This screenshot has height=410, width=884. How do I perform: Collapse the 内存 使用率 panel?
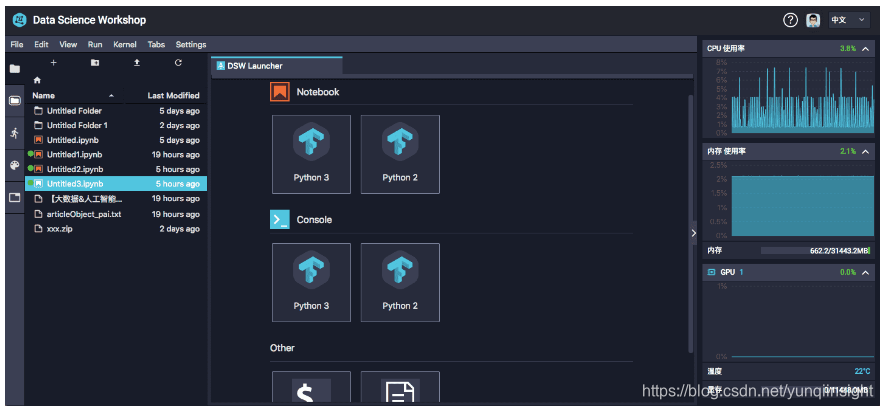[x=865, y=152]
